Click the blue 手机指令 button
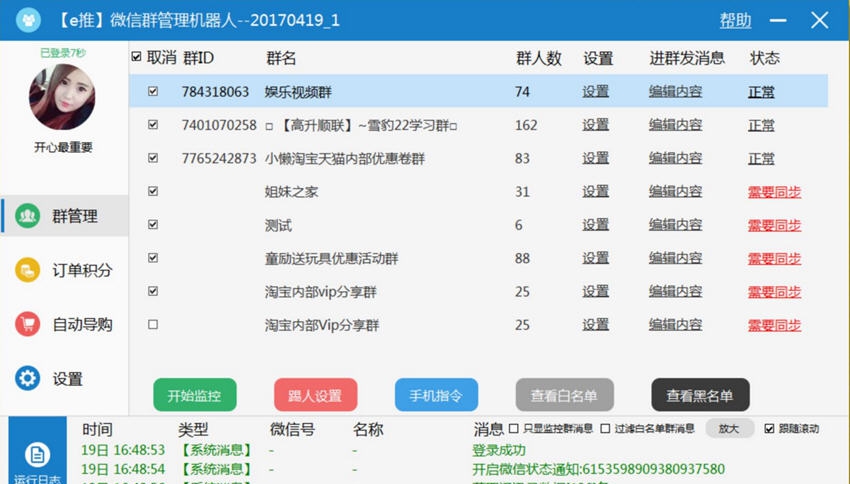 (436, 395)
